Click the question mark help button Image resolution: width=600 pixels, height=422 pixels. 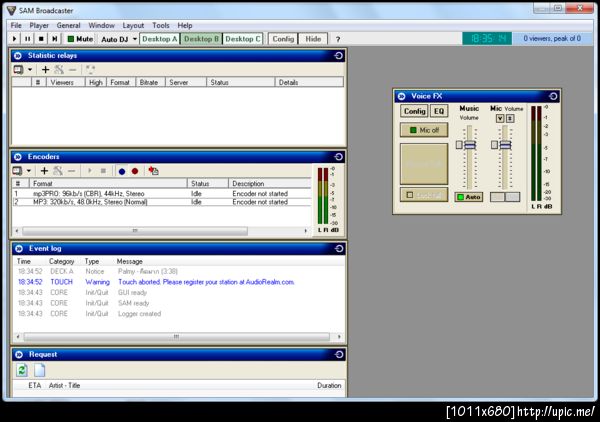[x=338, y=39]
